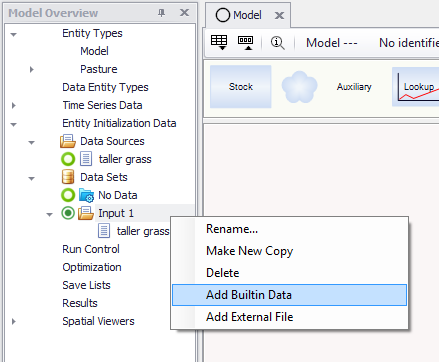Select Model under Entity Types
Viewport: 439px width, 362px height.
[94, 51]
